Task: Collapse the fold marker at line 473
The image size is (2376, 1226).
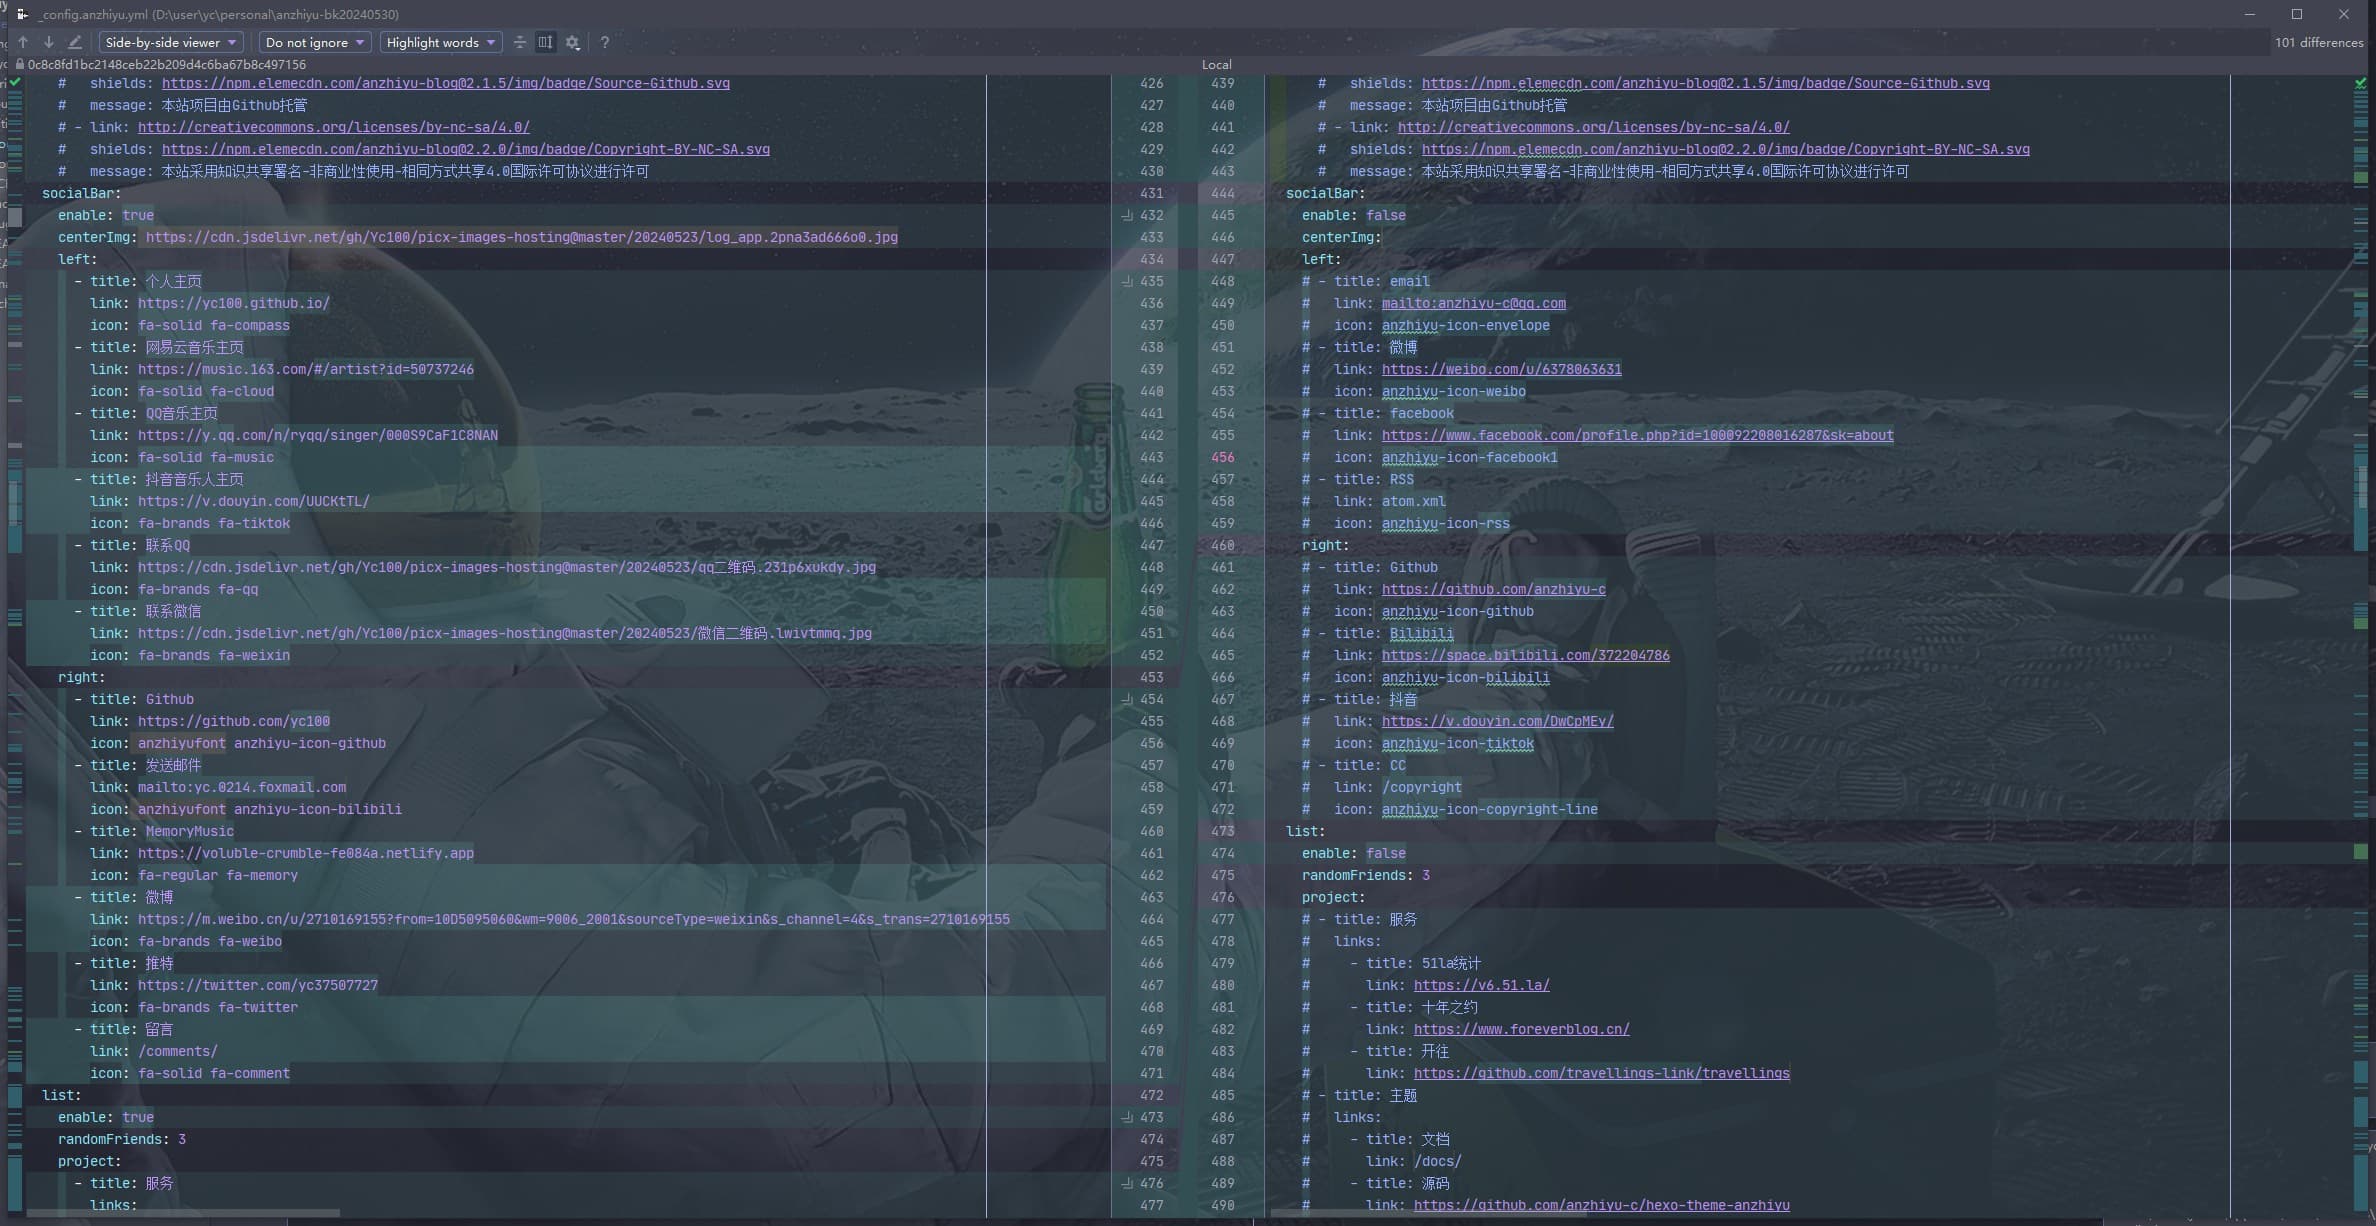Action: (1127, 1117)
